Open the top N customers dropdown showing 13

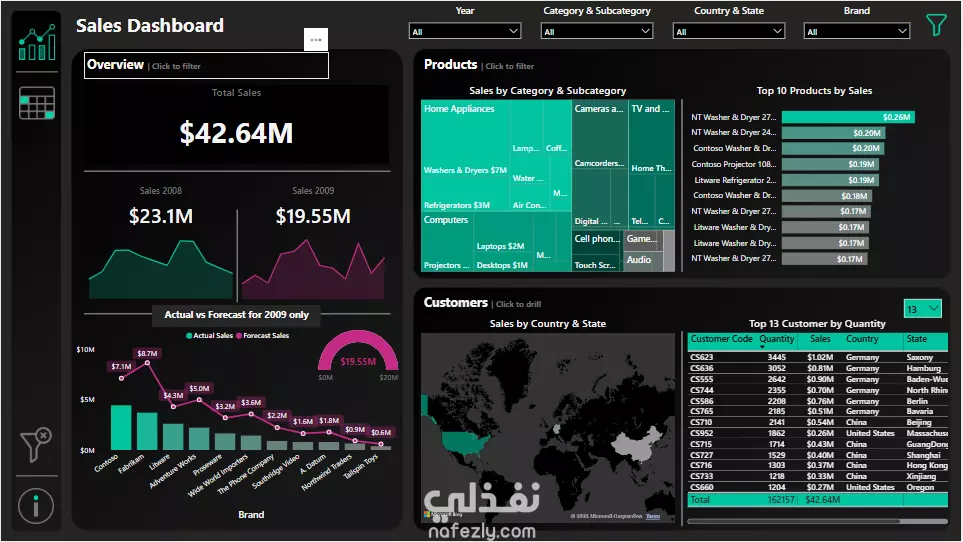[922, 309]
